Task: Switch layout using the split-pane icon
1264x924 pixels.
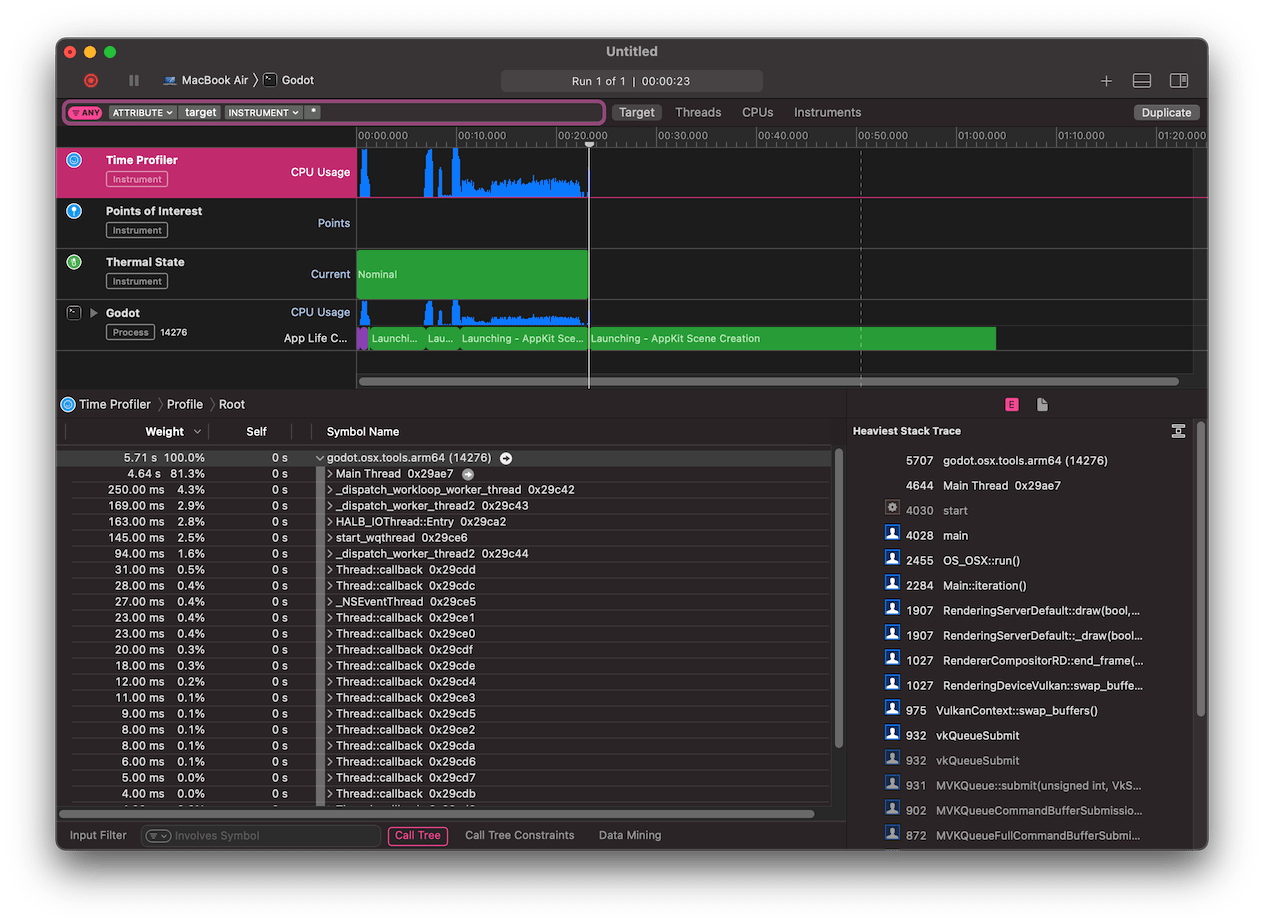Action: (1178, 81)
